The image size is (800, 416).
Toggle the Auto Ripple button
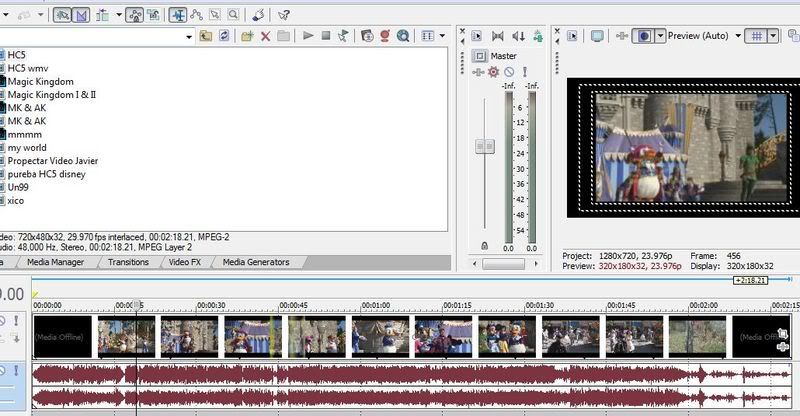103,15
